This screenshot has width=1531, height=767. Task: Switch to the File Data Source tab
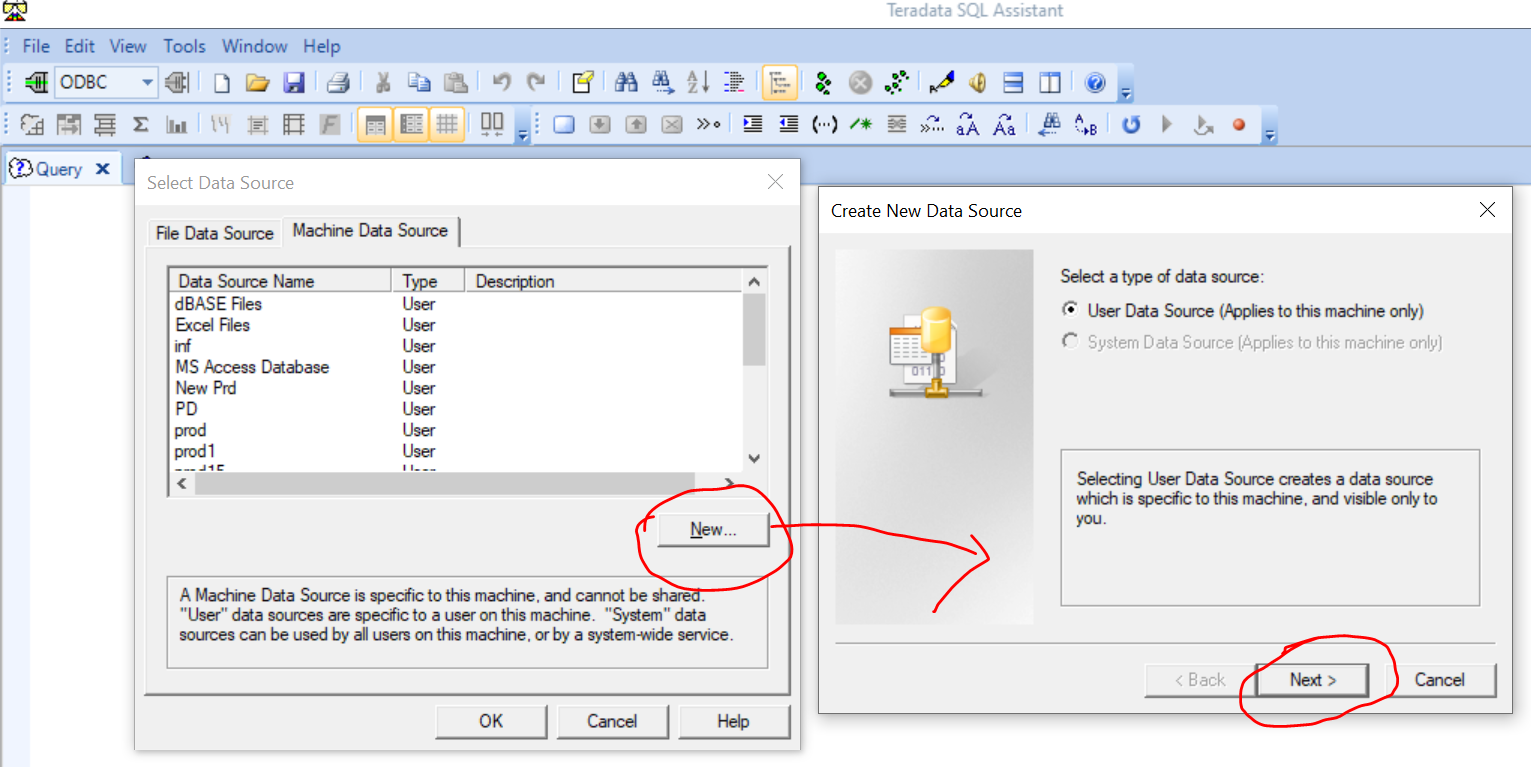pos(214,233)
